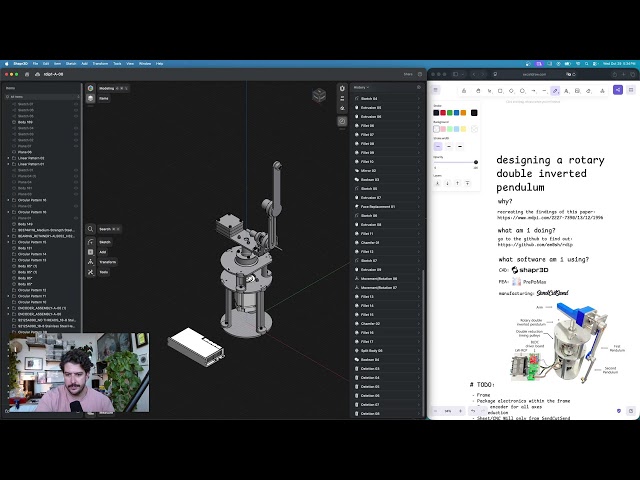Open the Tools wrench icon in Shapr3D
Screen dimensions: 640x480
point(91,272)
